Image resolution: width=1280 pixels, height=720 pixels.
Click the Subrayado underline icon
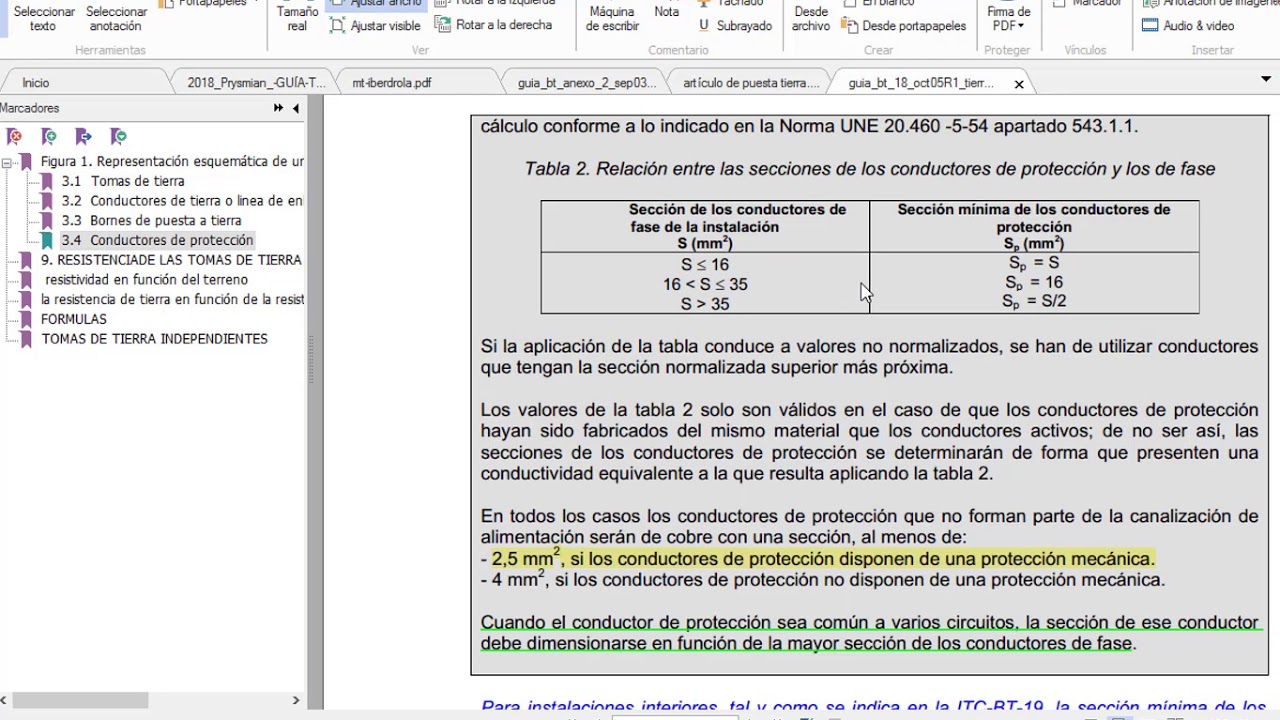tap(704, 25)
